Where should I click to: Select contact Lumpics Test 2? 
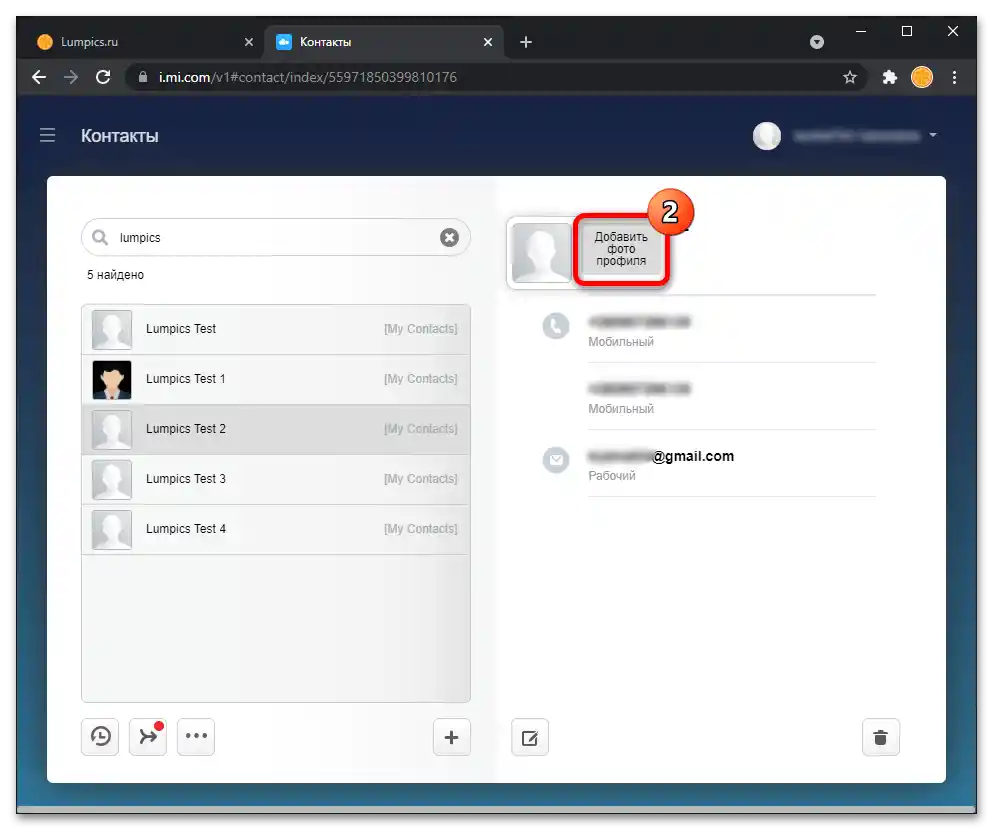tap(275, 429)
